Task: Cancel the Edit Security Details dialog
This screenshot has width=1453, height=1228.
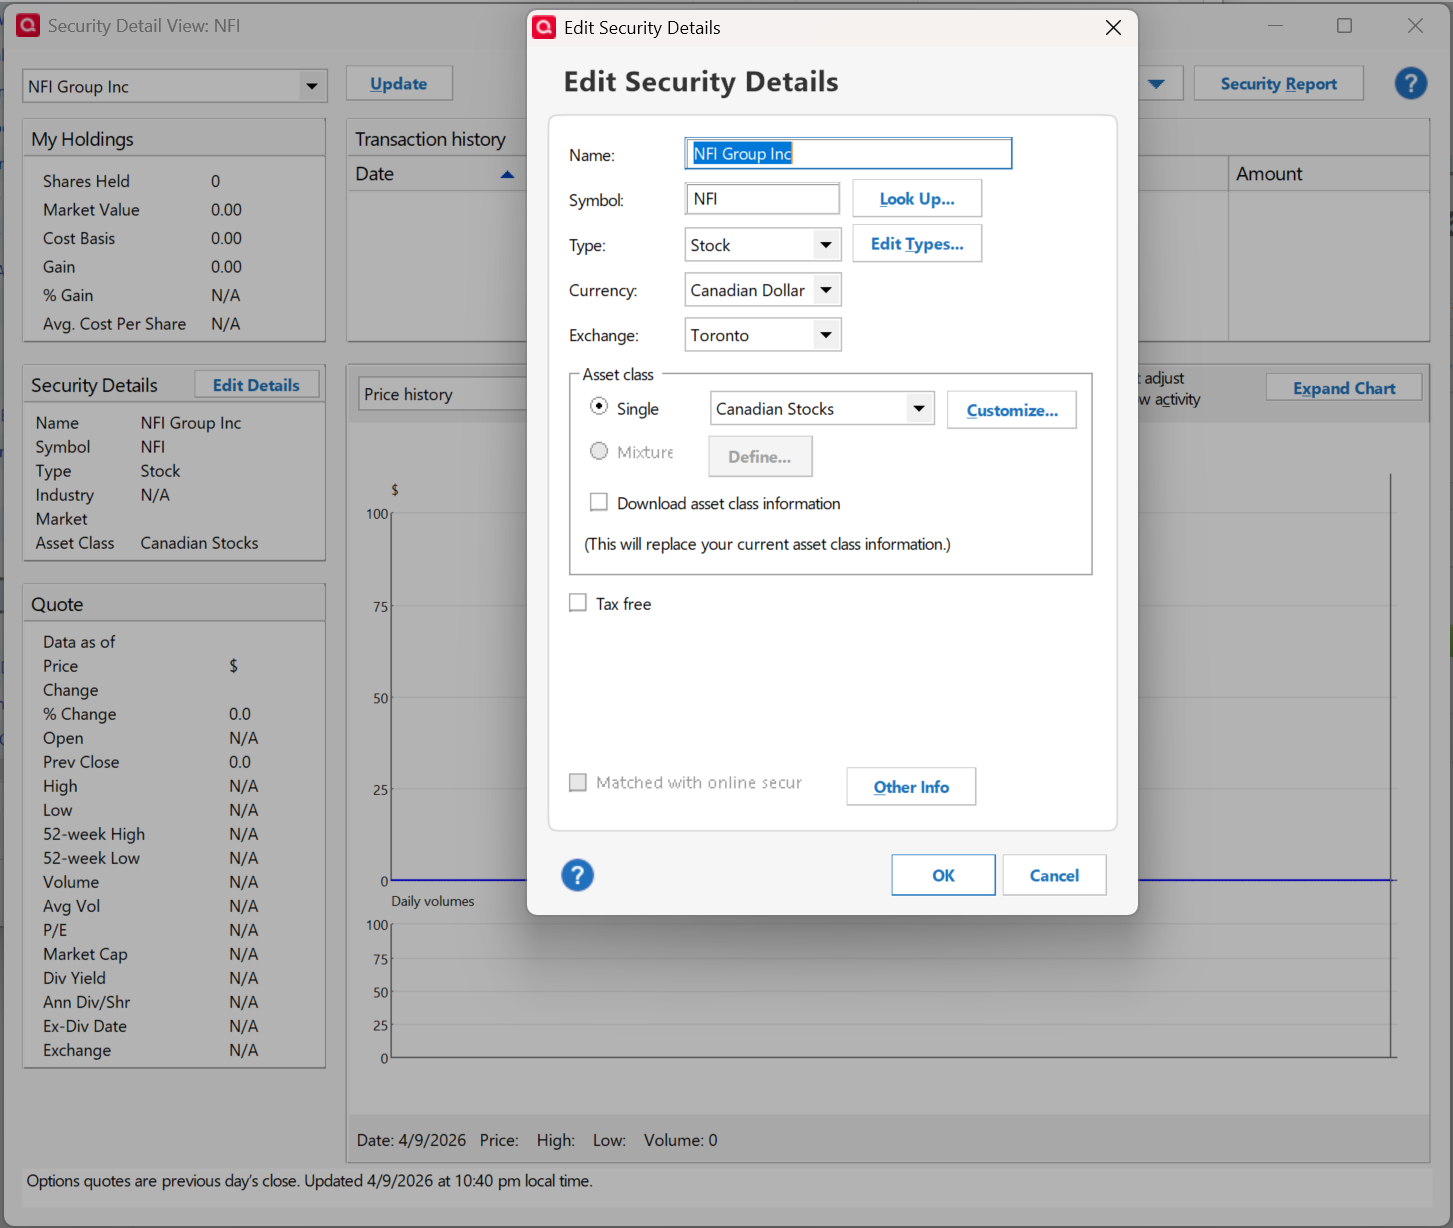Action: click(x=1054, y=875)
